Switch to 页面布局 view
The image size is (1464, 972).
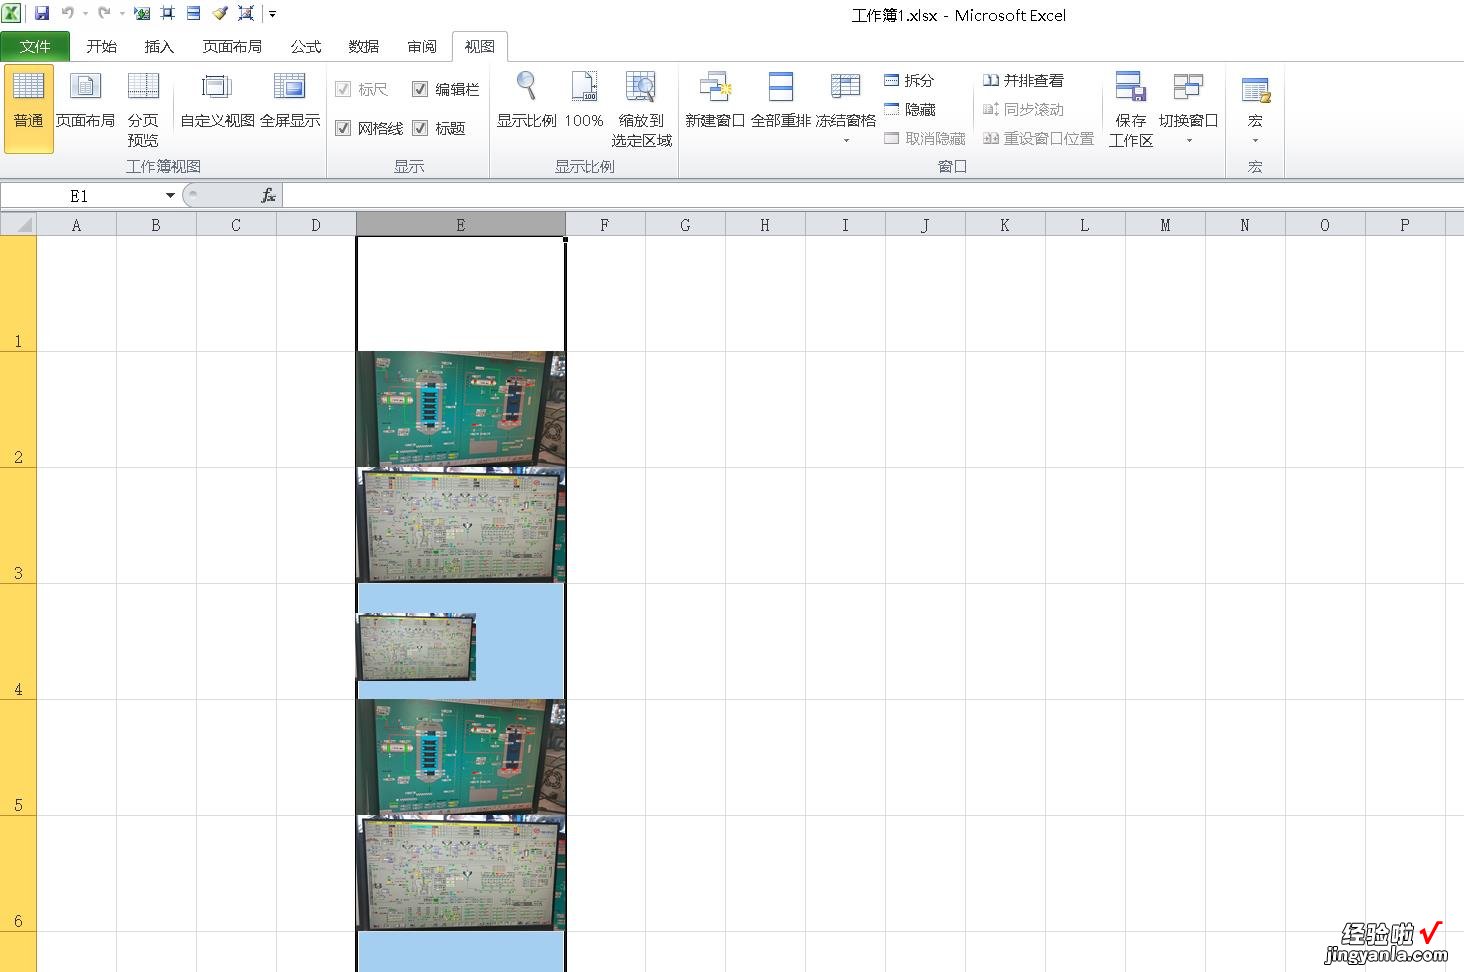[85, 101]
